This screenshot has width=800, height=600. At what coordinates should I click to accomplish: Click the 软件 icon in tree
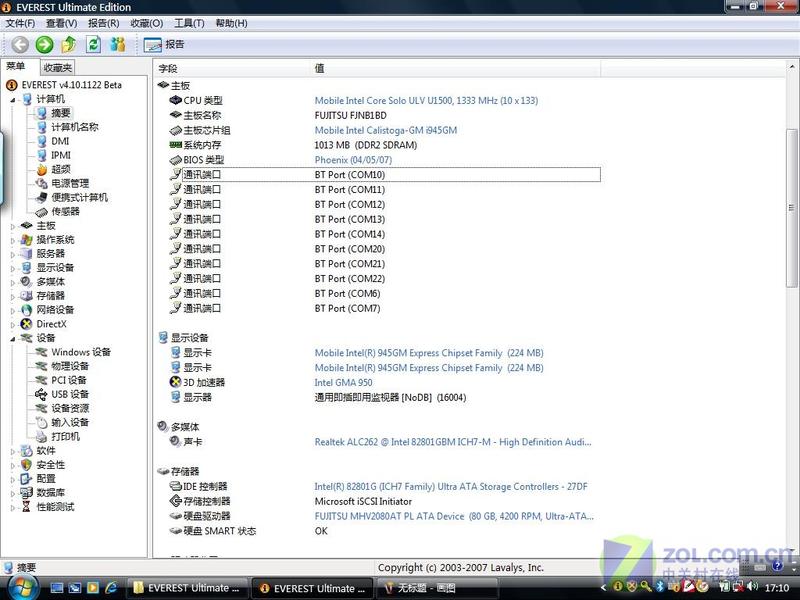point(27,451)
